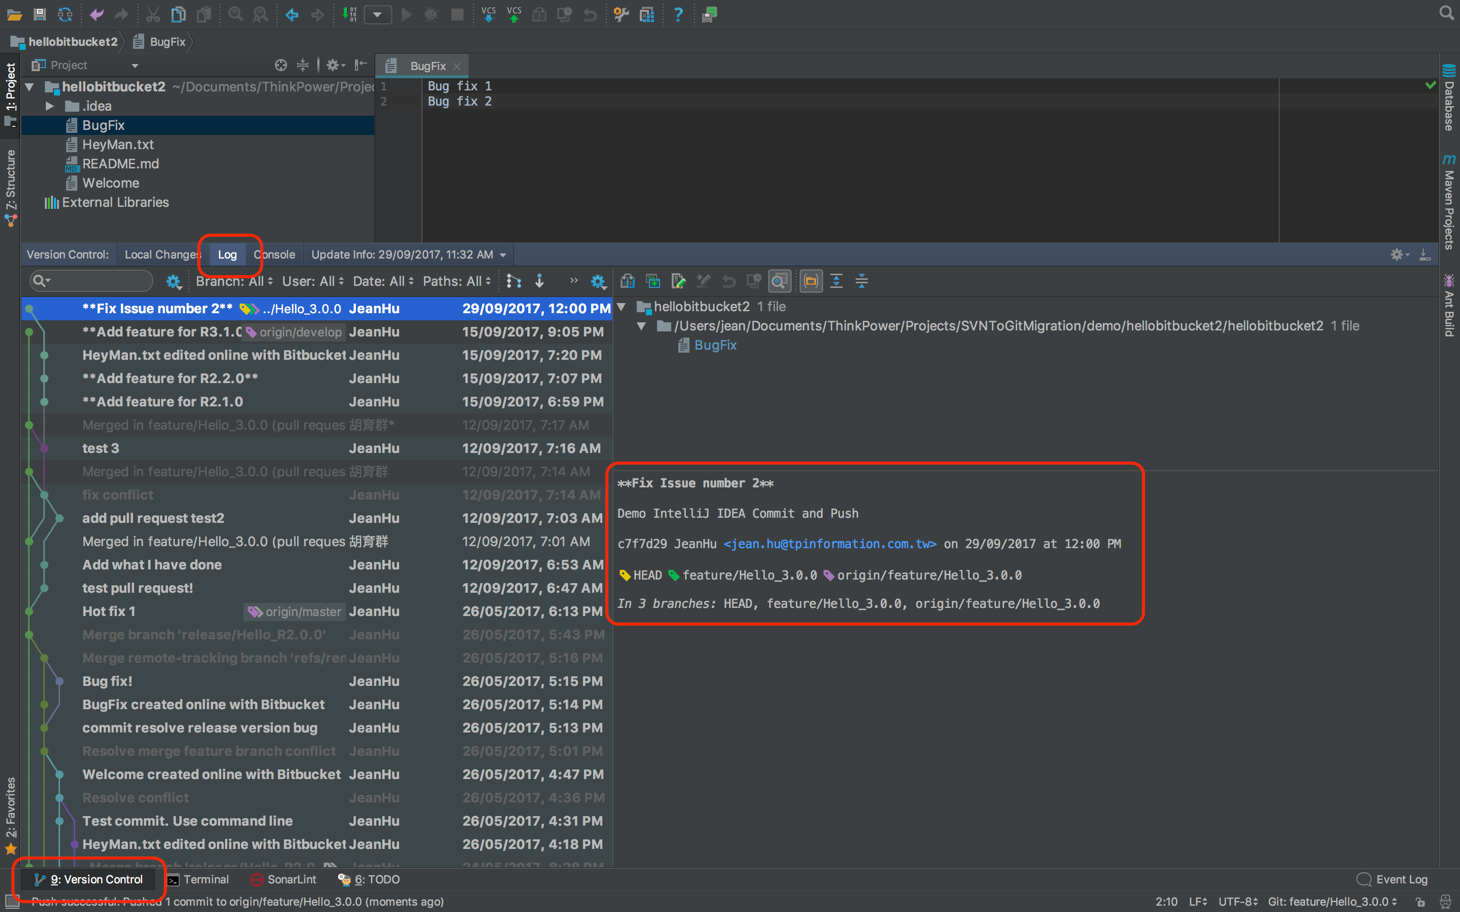
Task: Open the Terminal tool window
Action: click(x=198, y=880)
